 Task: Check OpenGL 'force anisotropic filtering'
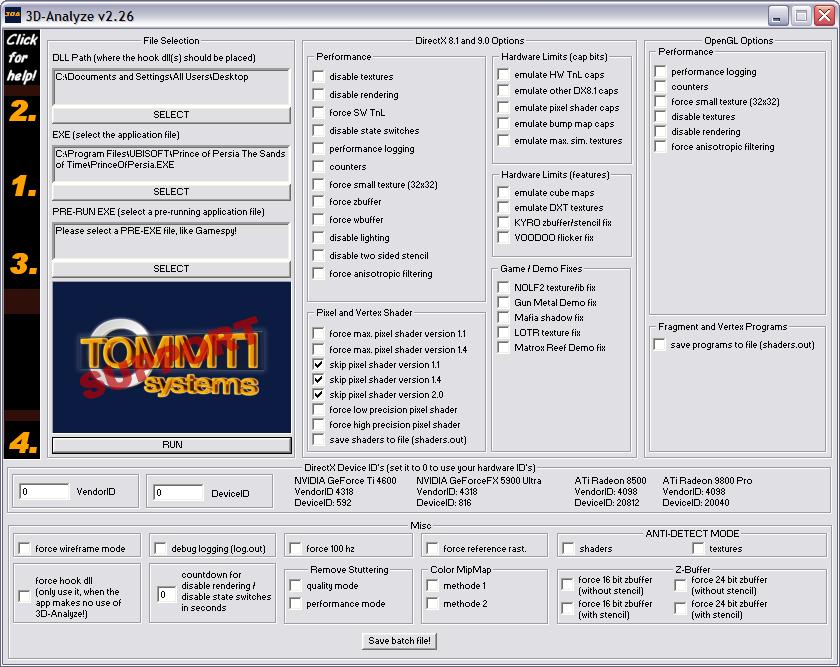[661, 146]
